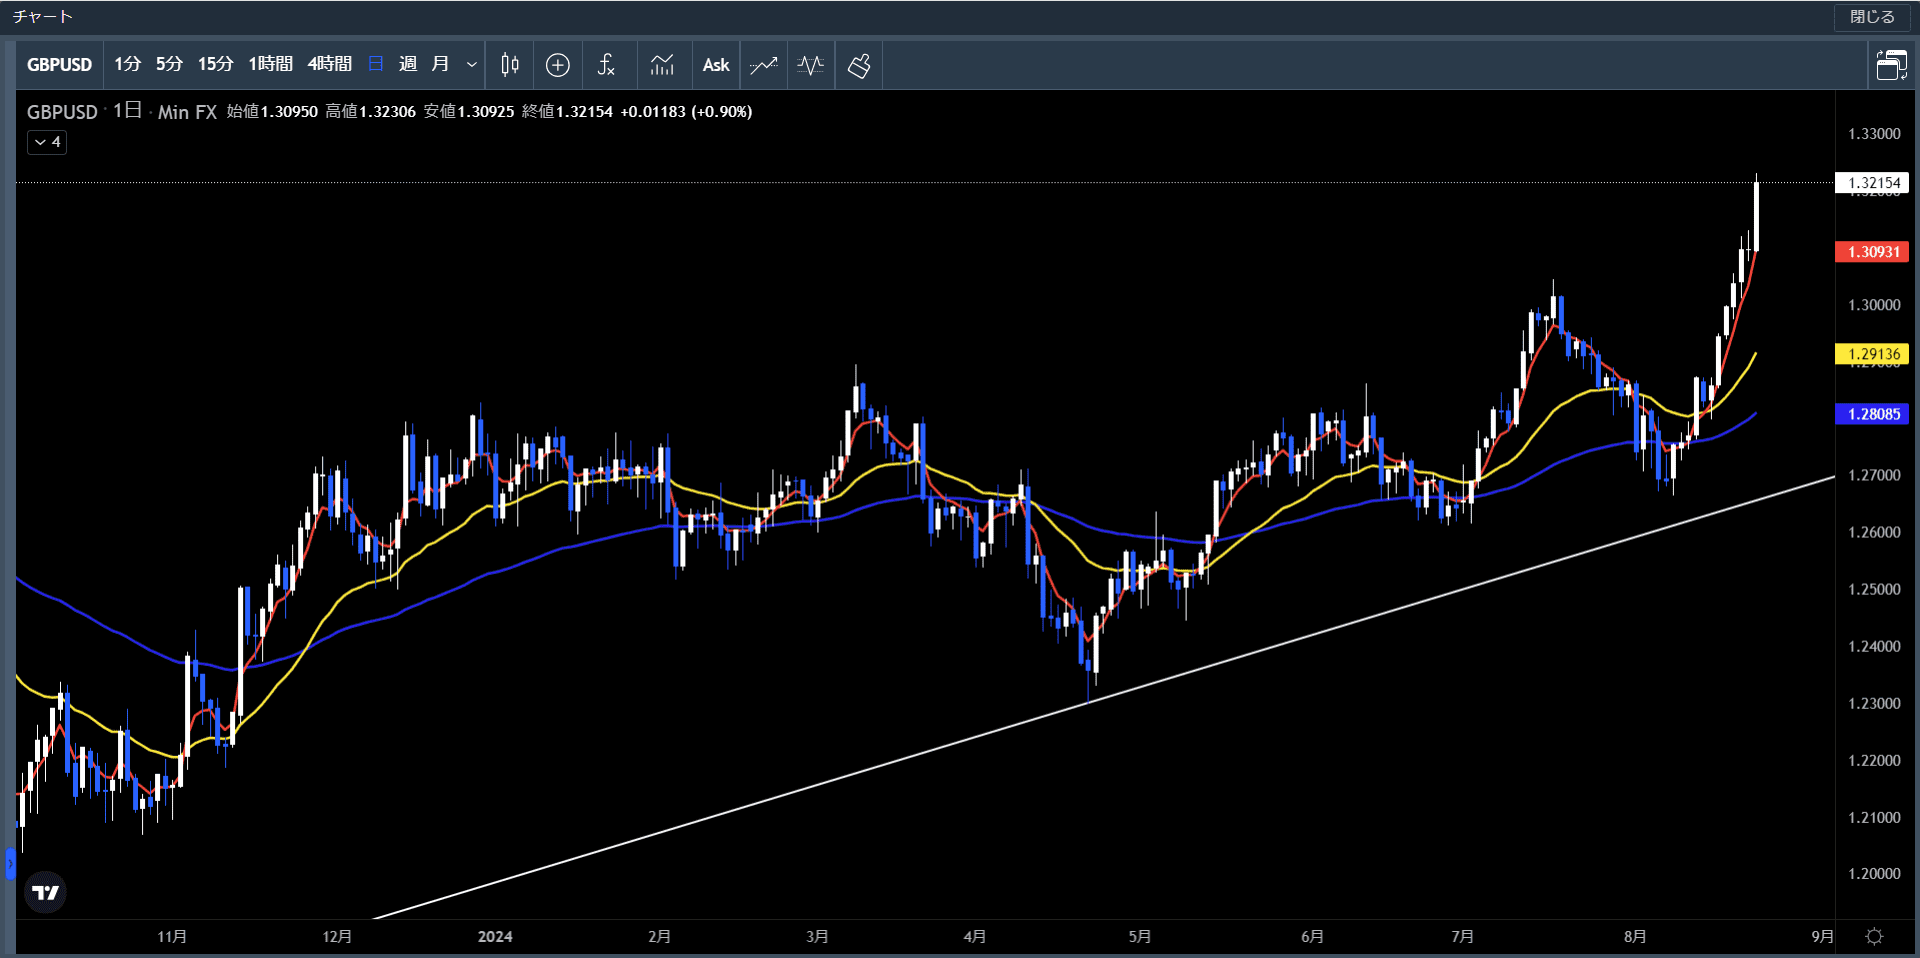
Task: Click the detach chart window icon
Action: click(1891, 65)
